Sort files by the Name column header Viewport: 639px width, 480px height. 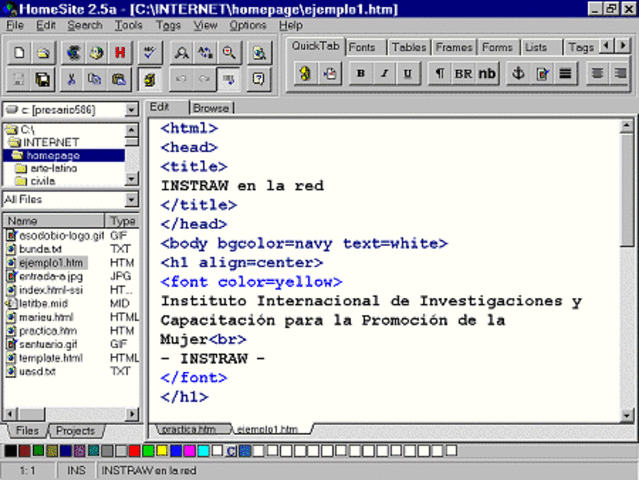(54, 221)
